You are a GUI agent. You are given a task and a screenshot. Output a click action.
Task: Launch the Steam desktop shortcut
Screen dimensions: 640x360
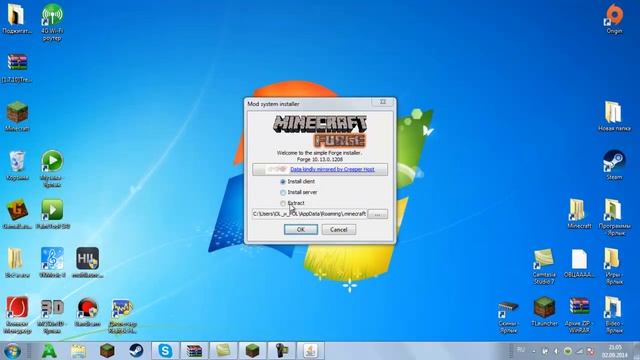coord(614,165)
